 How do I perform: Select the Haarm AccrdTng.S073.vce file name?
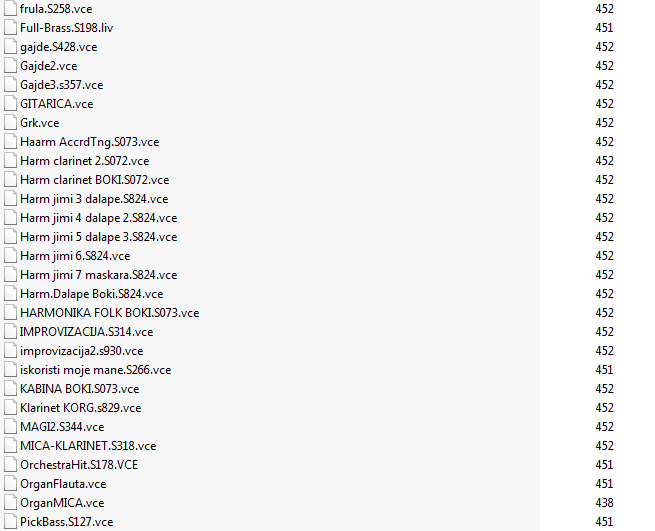(x=89, y=142)
